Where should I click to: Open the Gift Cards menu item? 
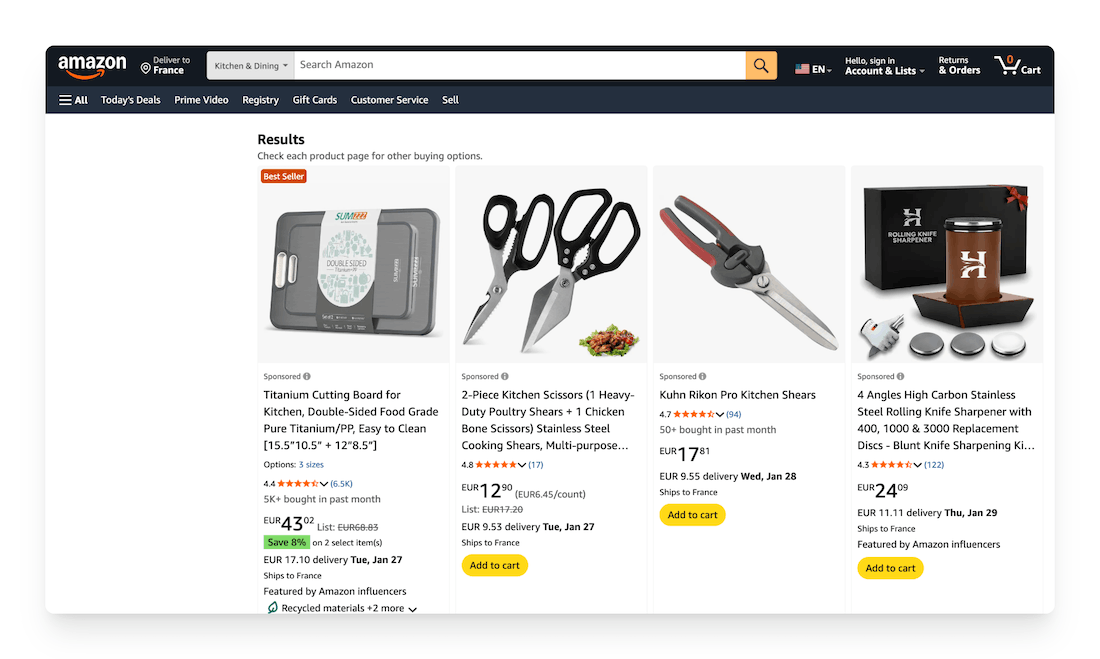point(314,100)
